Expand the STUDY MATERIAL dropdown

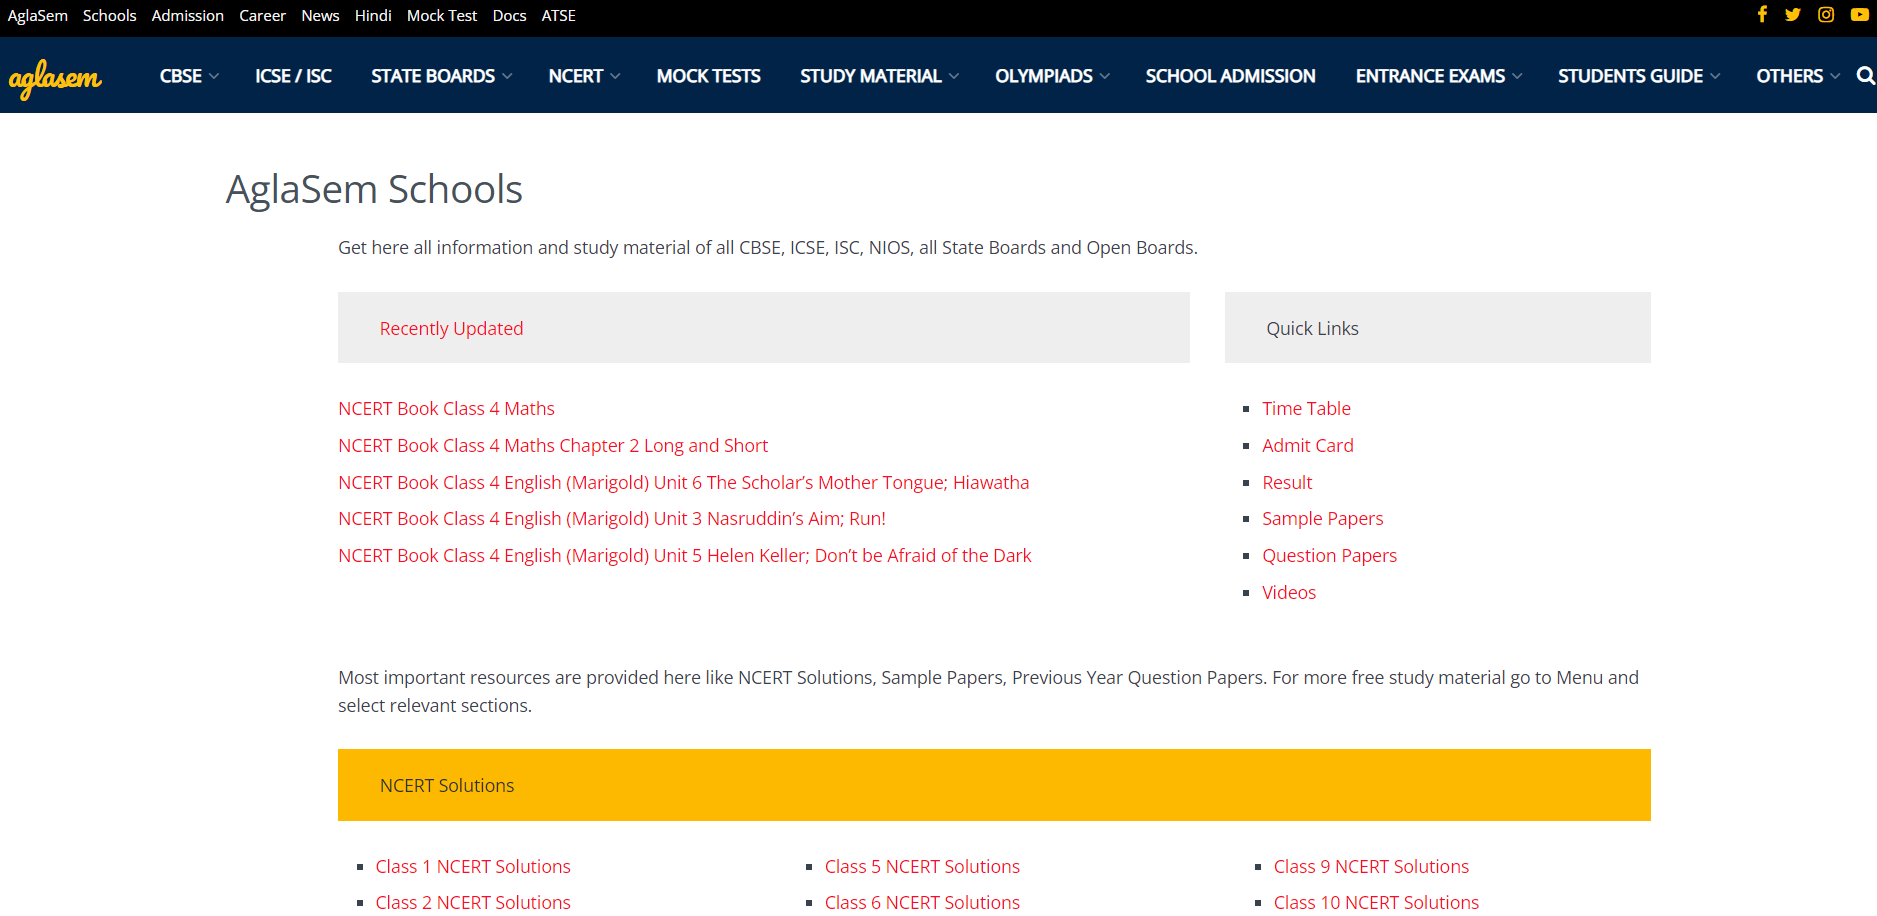tap(879, 76)
